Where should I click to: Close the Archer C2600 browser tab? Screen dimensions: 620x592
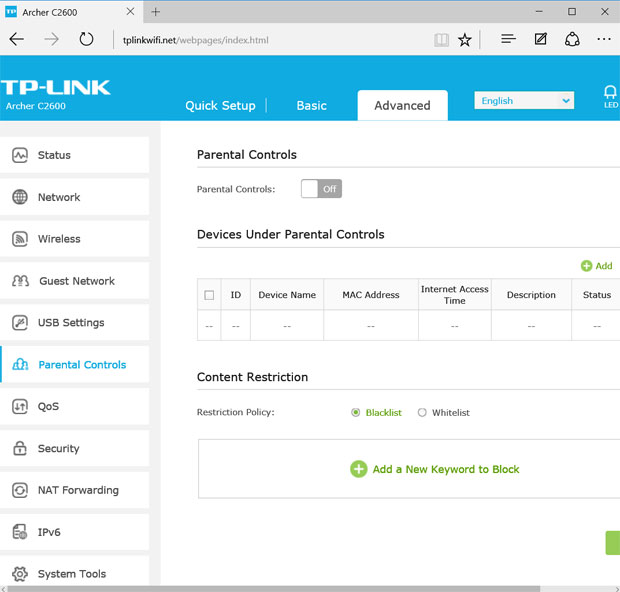point(130,12)
